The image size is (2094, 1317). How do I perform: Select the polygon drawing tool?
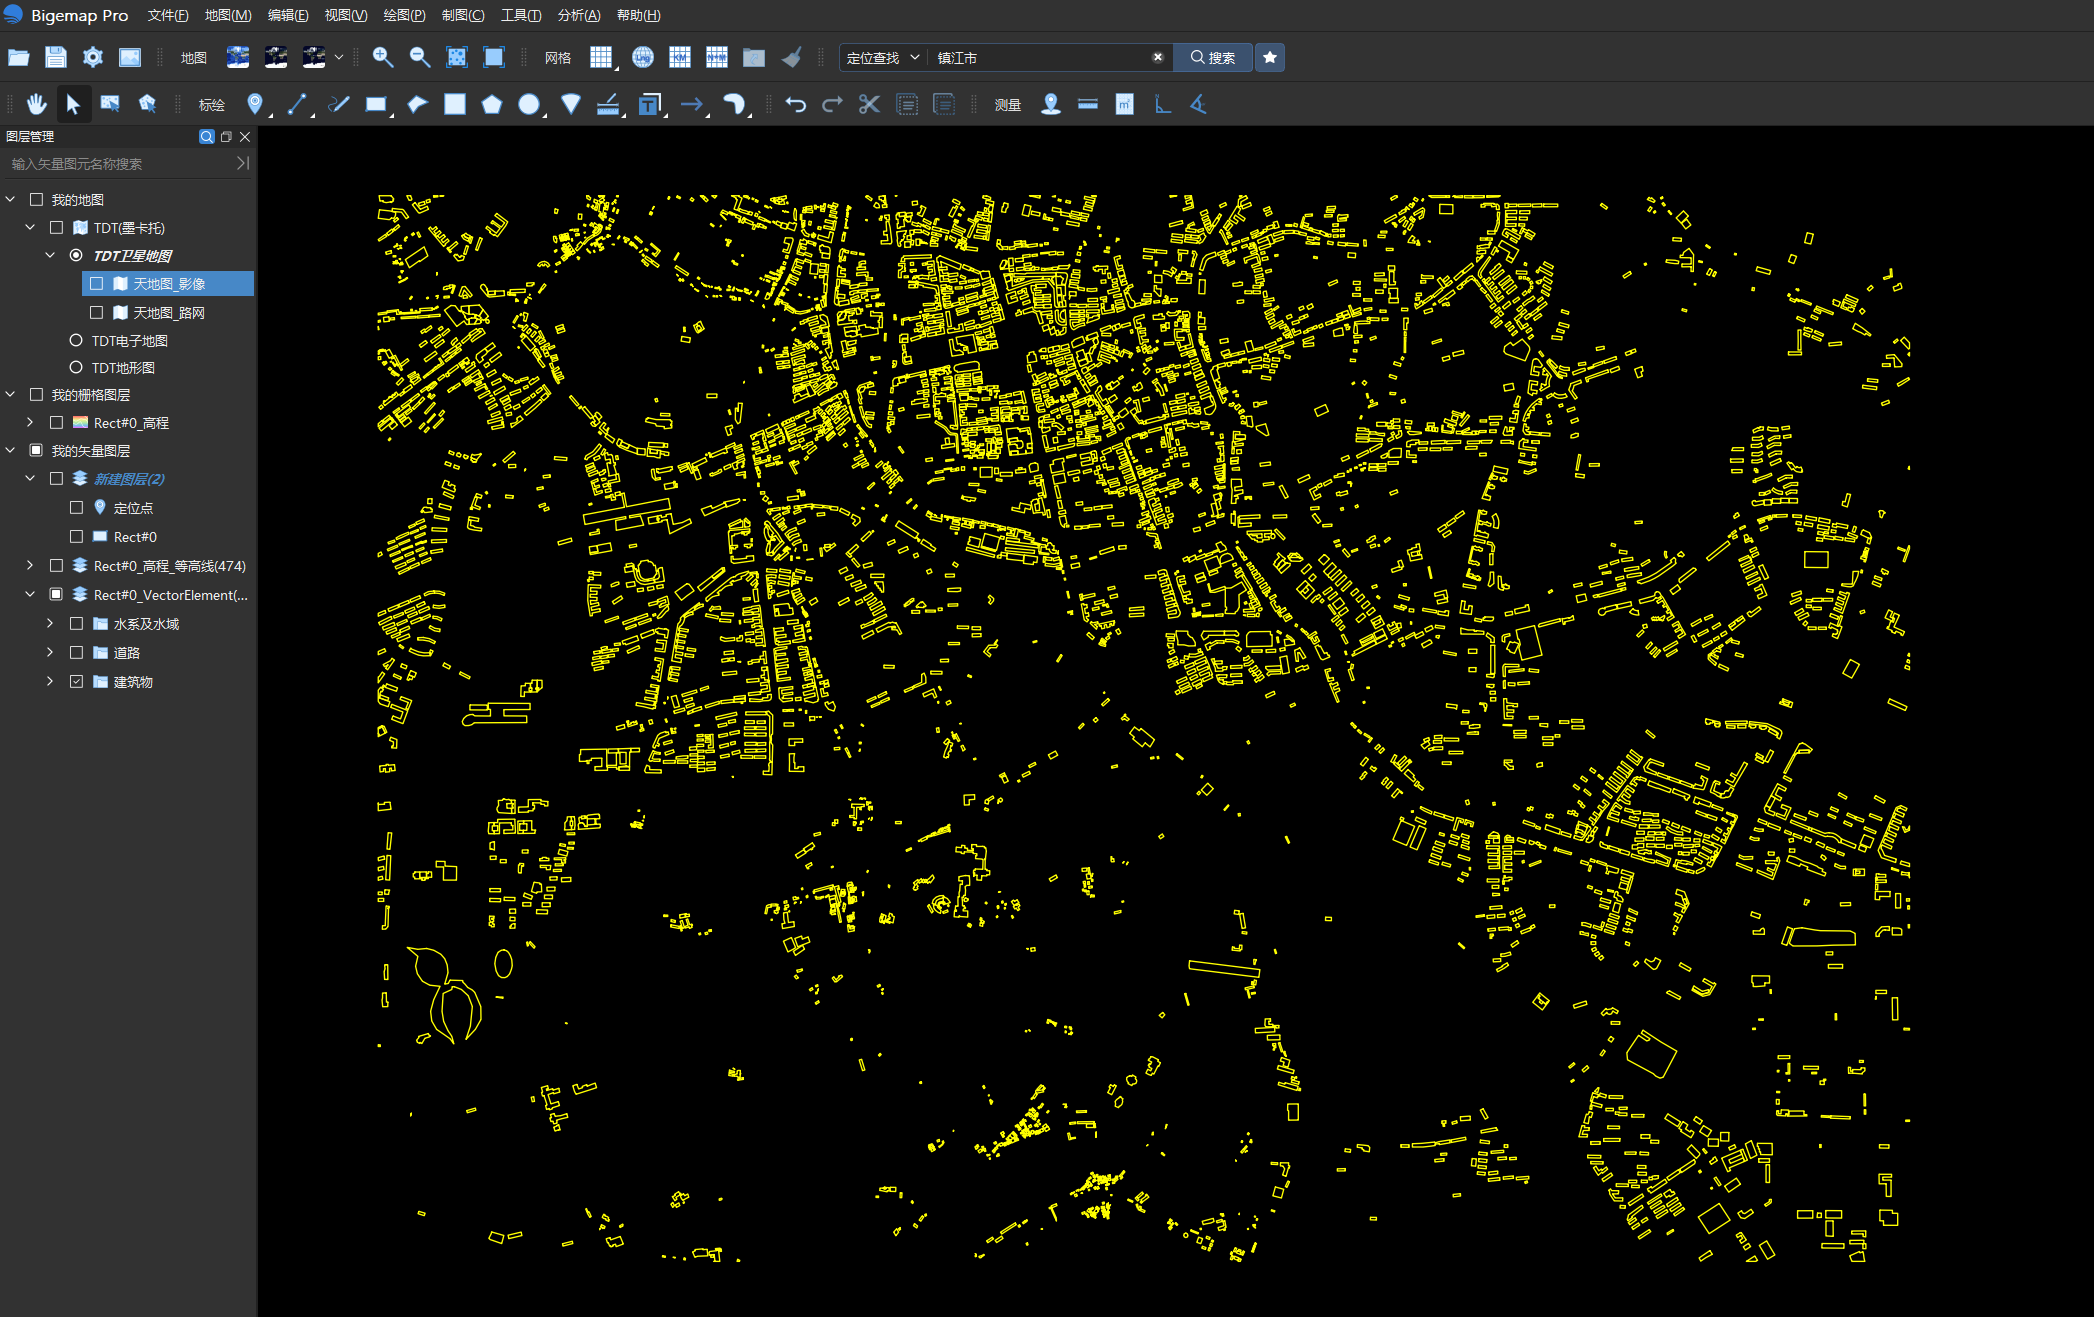pyautogui.click(x=492, y=104)
